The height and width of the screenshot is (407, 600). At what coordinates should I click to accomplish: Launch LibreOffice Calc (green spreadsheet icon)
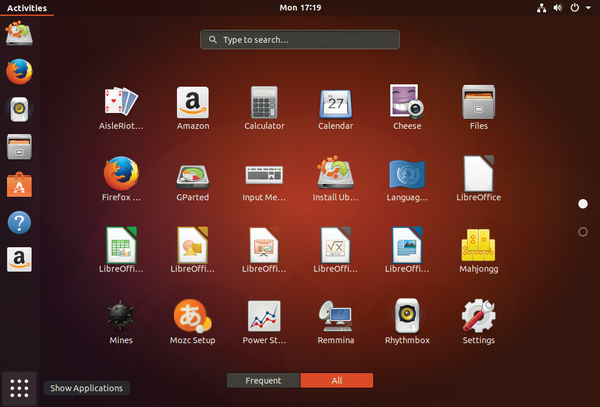121,250
